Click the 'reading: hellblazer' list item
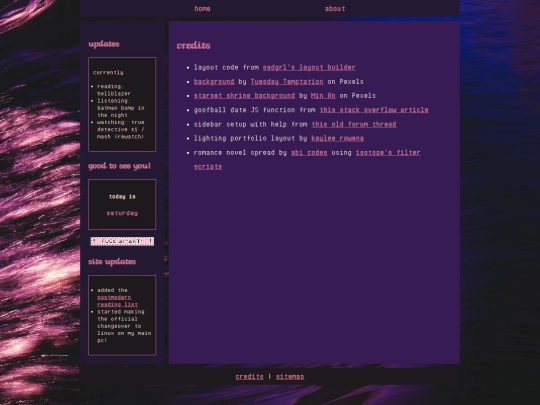This screenshot has width=540, height=405. click(114, 90)
